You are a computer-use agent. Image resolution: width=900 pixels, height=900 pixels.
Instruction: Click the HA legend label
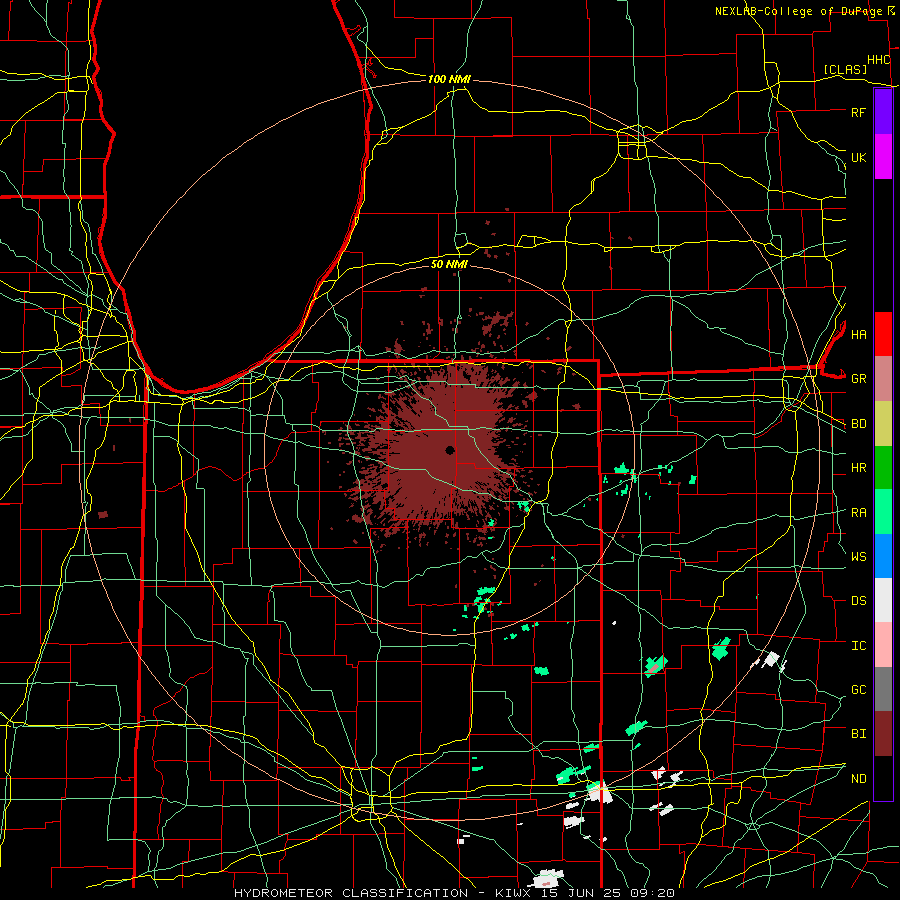pos(858,335)
